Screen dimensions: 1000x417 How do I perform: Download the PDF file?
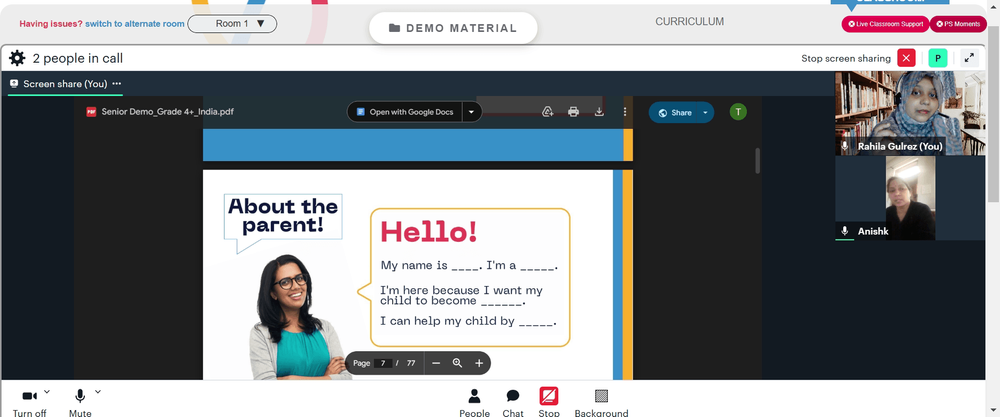point(599,112)
